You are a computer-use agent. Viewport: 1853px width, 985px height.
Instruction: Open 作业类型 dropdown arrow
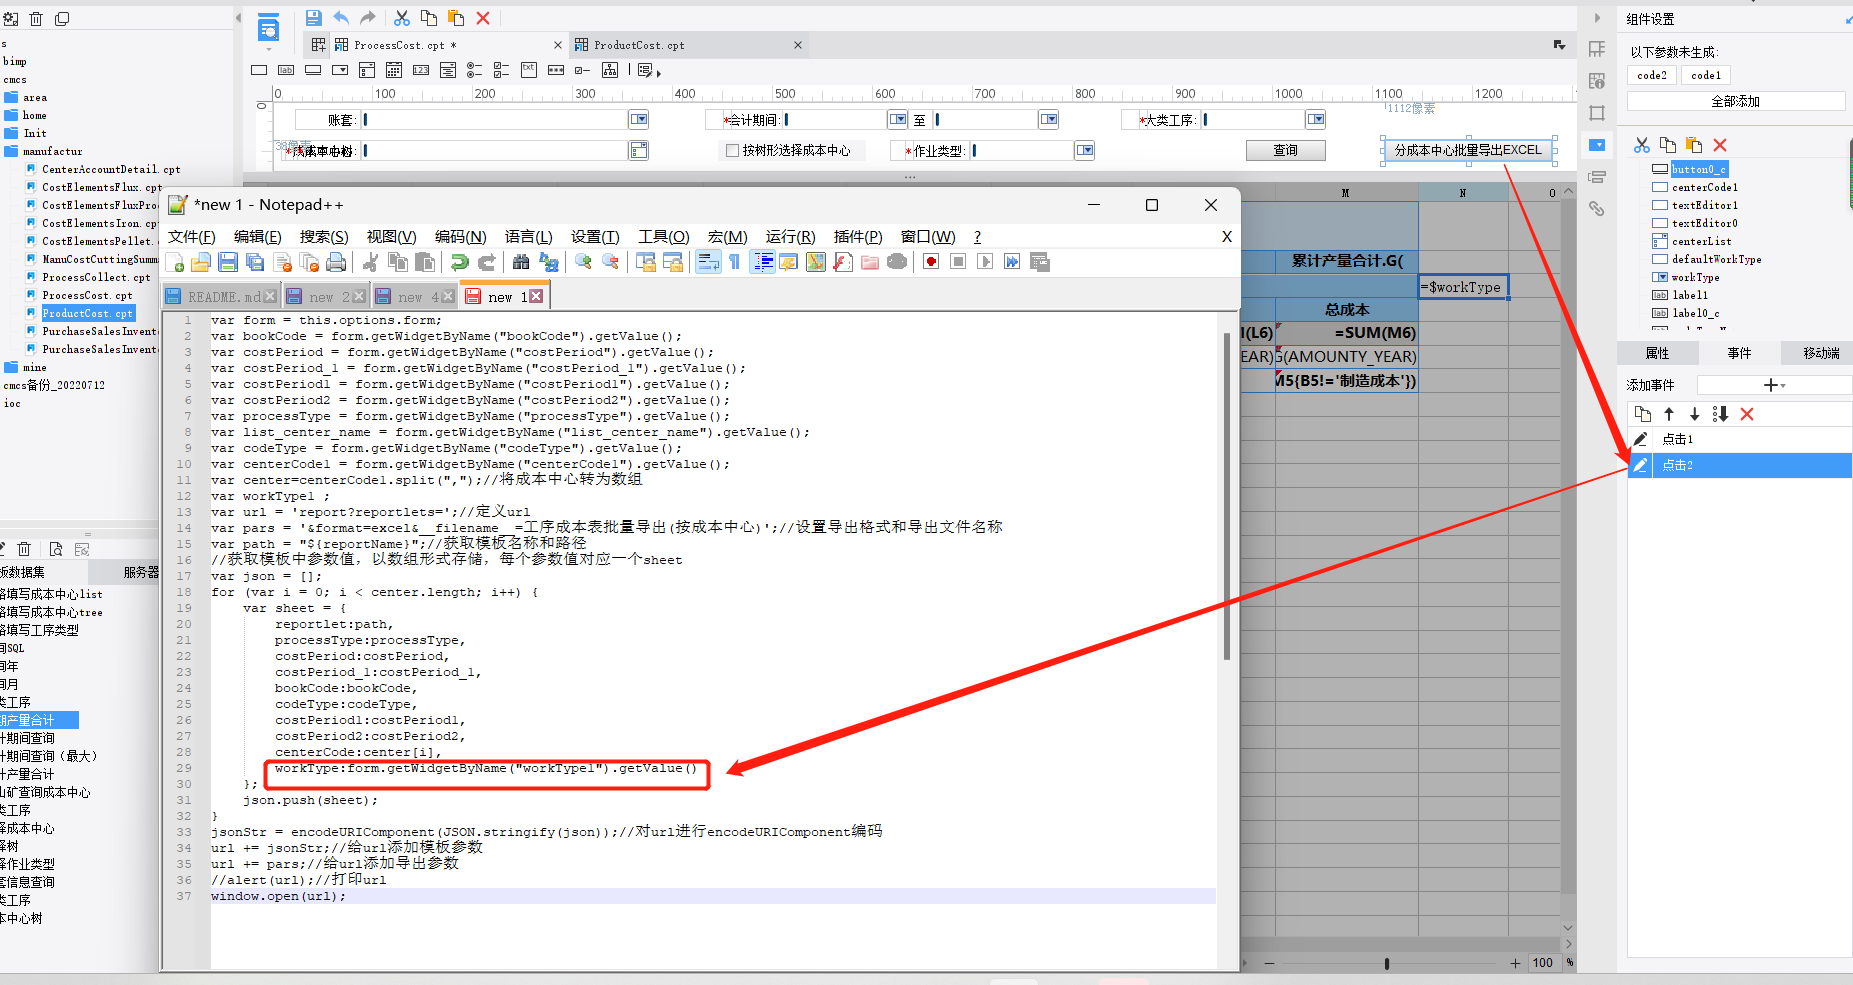click(x=1084, y=150)
